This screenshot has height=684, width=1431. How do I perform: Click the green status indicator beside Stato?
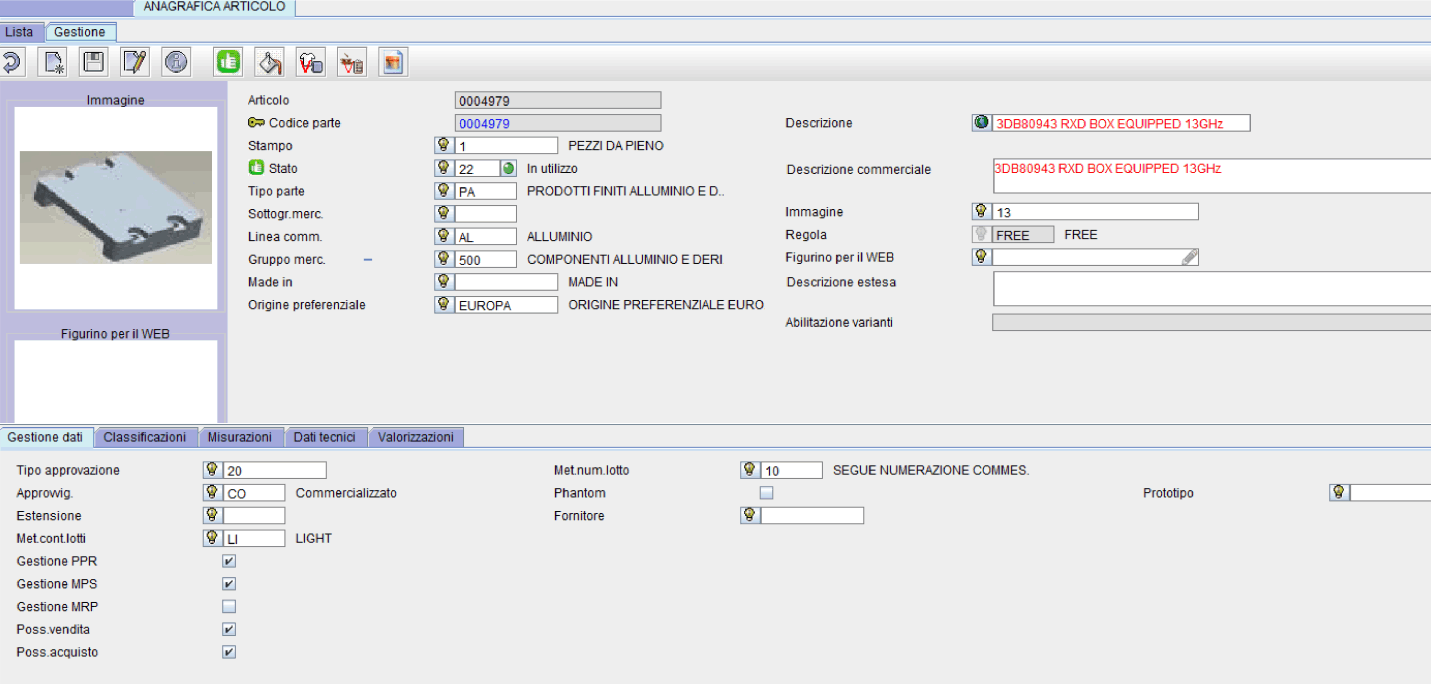coord(509,168)
